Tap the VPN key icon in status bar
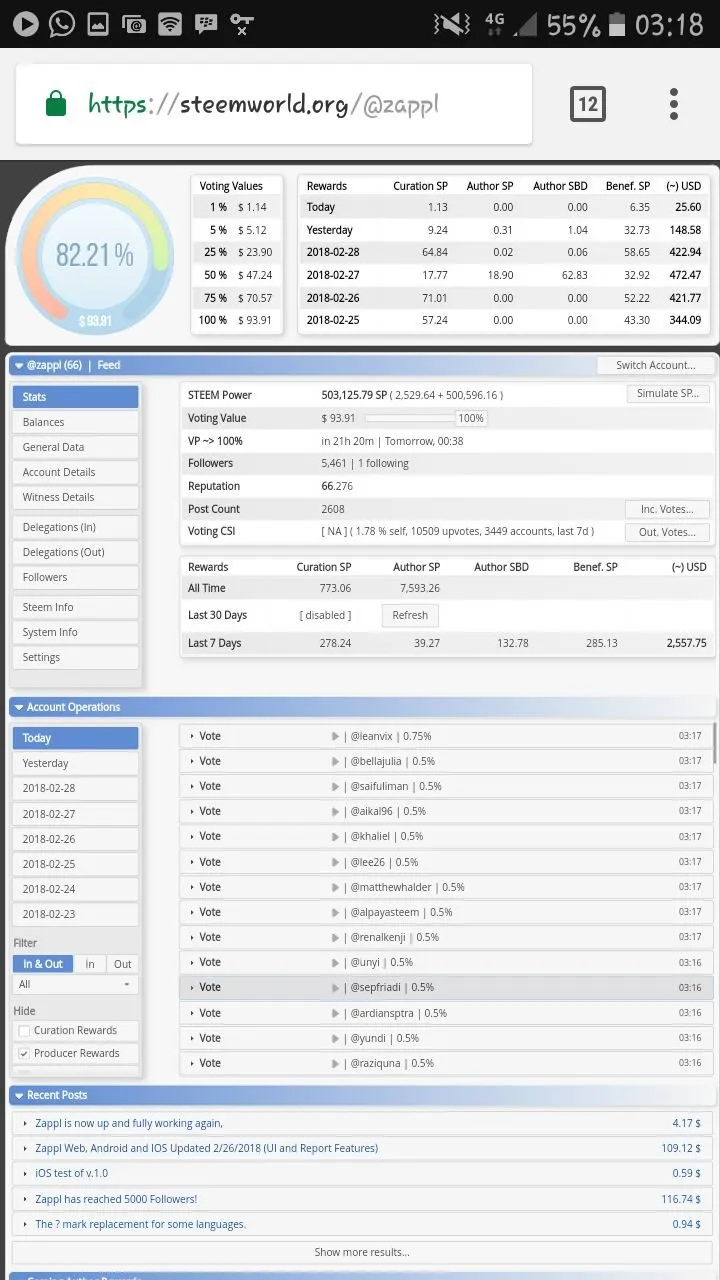Screen dimensions: 720x1280 click(x=242, y=23)
